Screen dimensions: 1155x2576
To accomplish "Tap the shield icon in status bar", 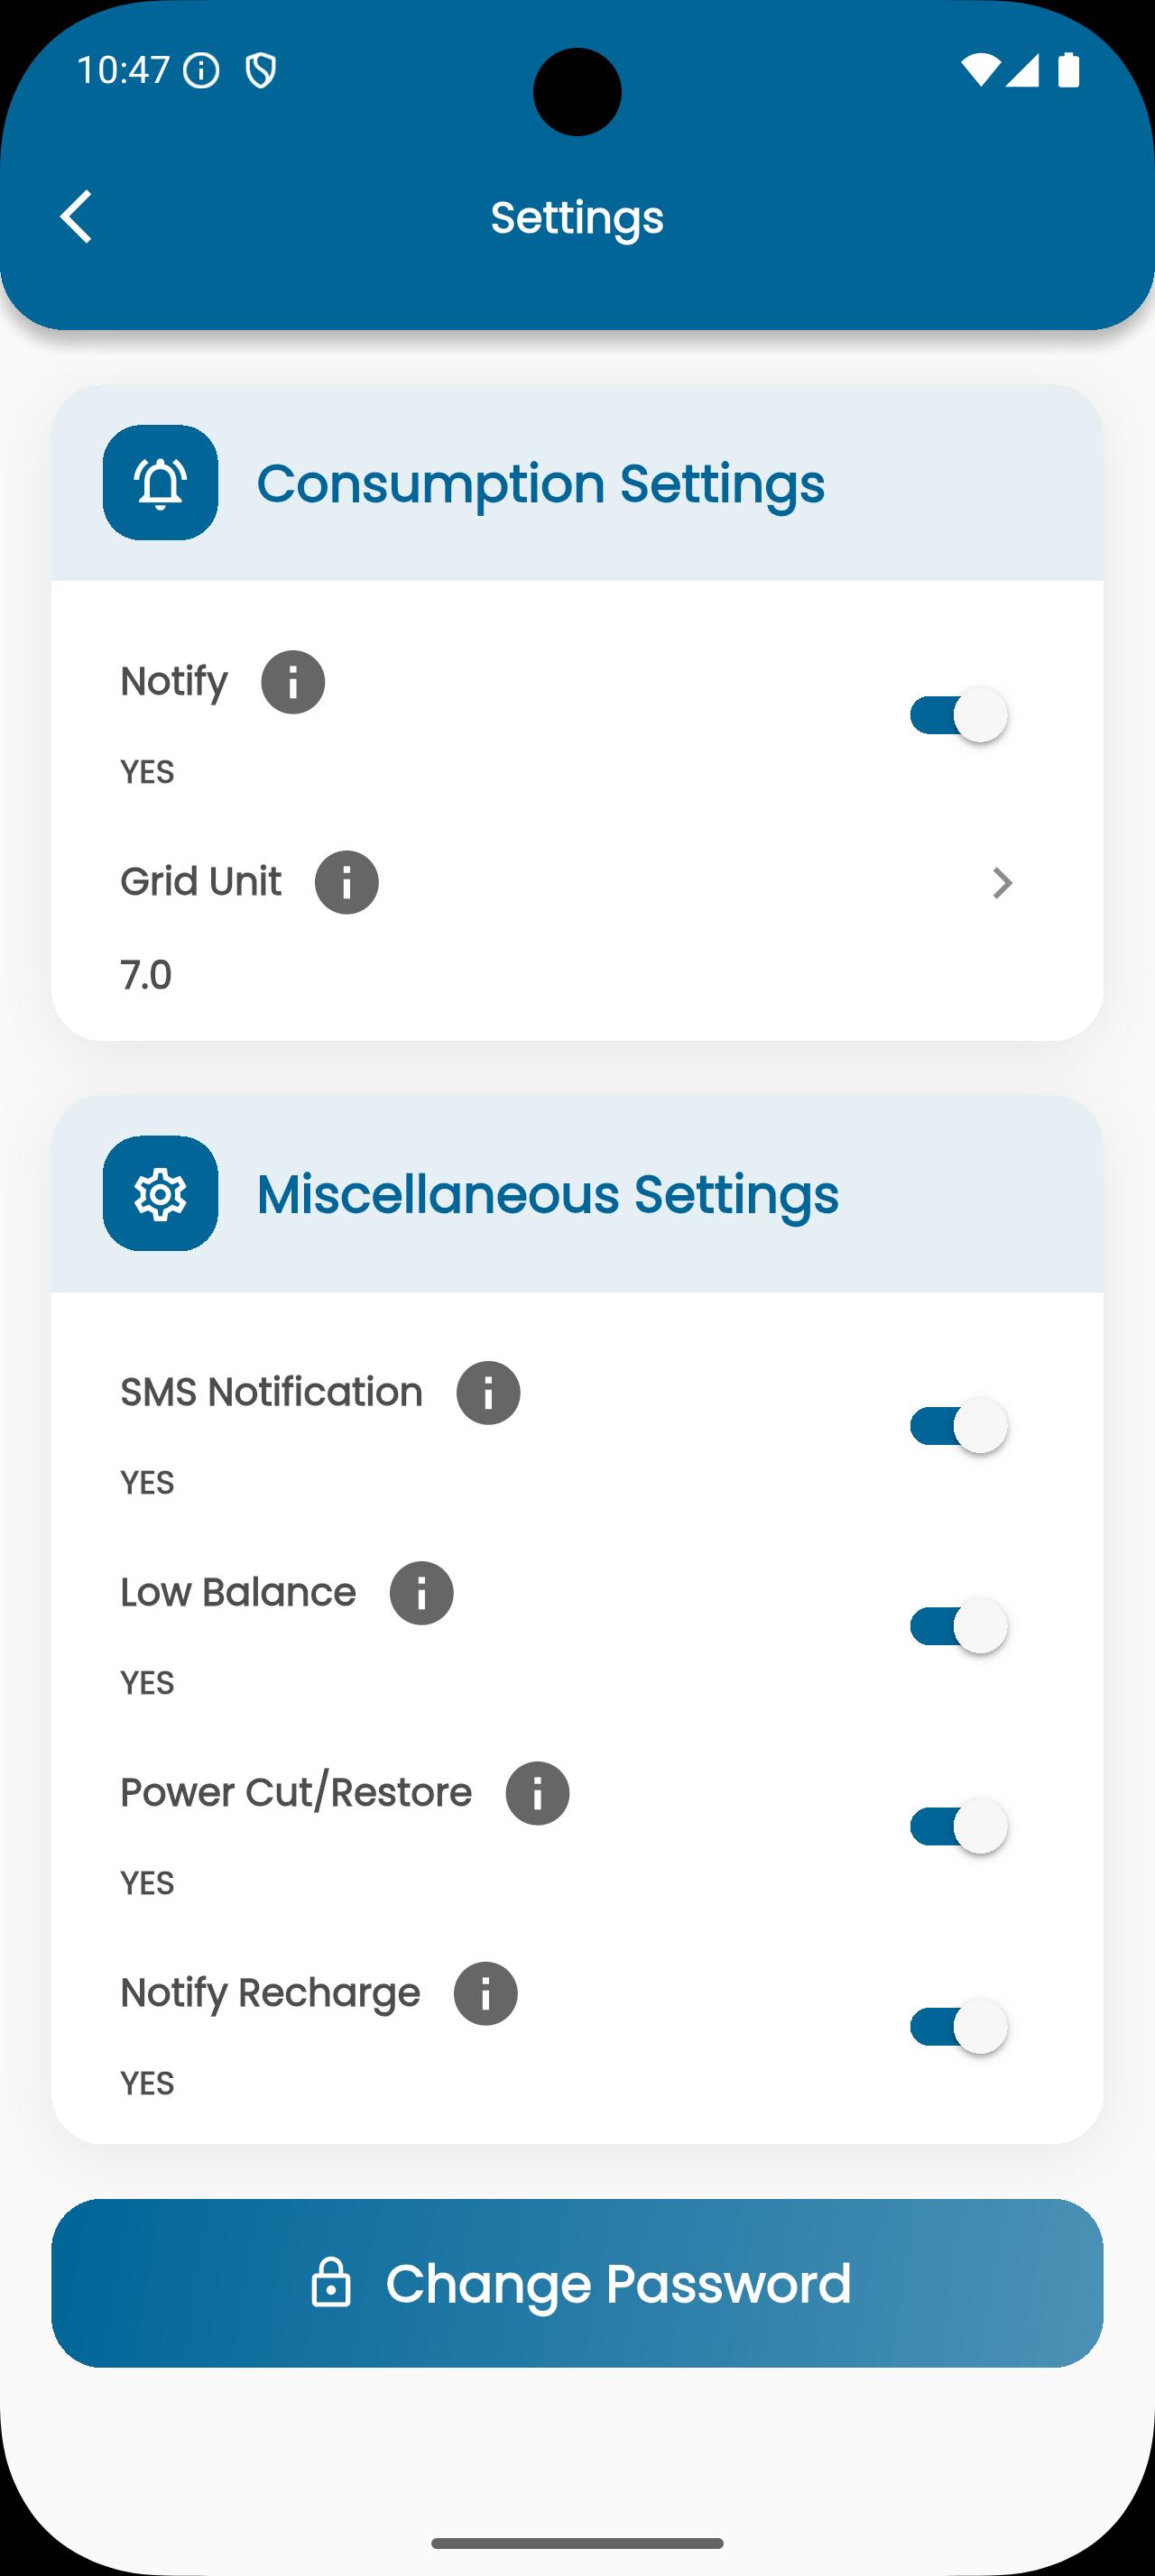I will point(261,71).
